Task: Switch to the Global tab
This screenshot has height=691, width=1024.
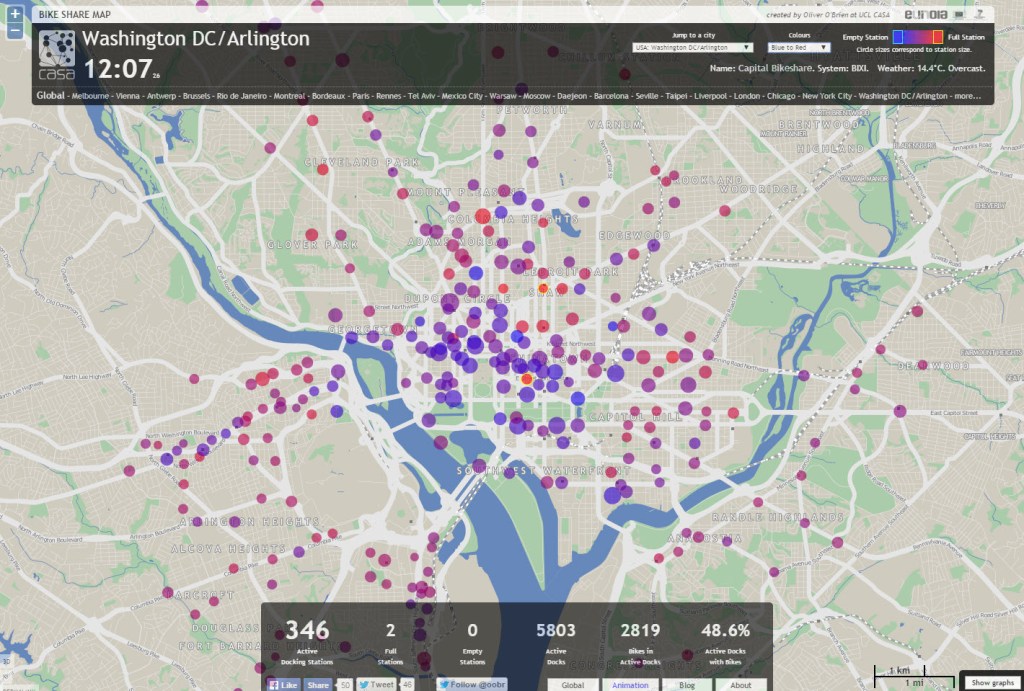Action: pos(573,685)
